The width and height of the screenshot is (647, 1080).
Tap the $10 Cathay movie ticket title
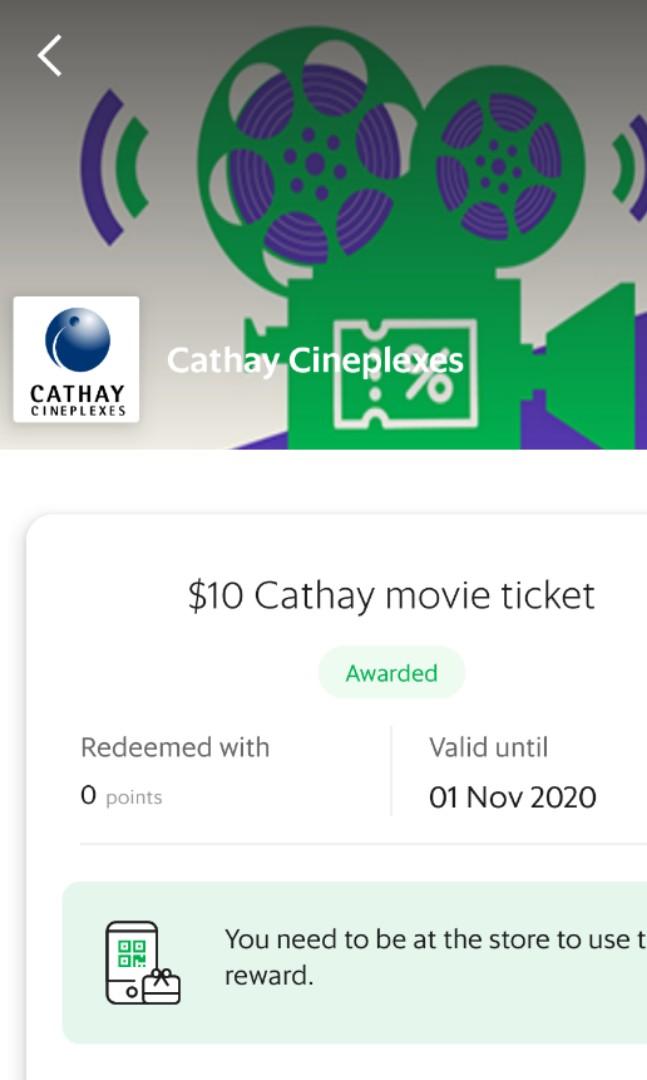click(391, 596)
